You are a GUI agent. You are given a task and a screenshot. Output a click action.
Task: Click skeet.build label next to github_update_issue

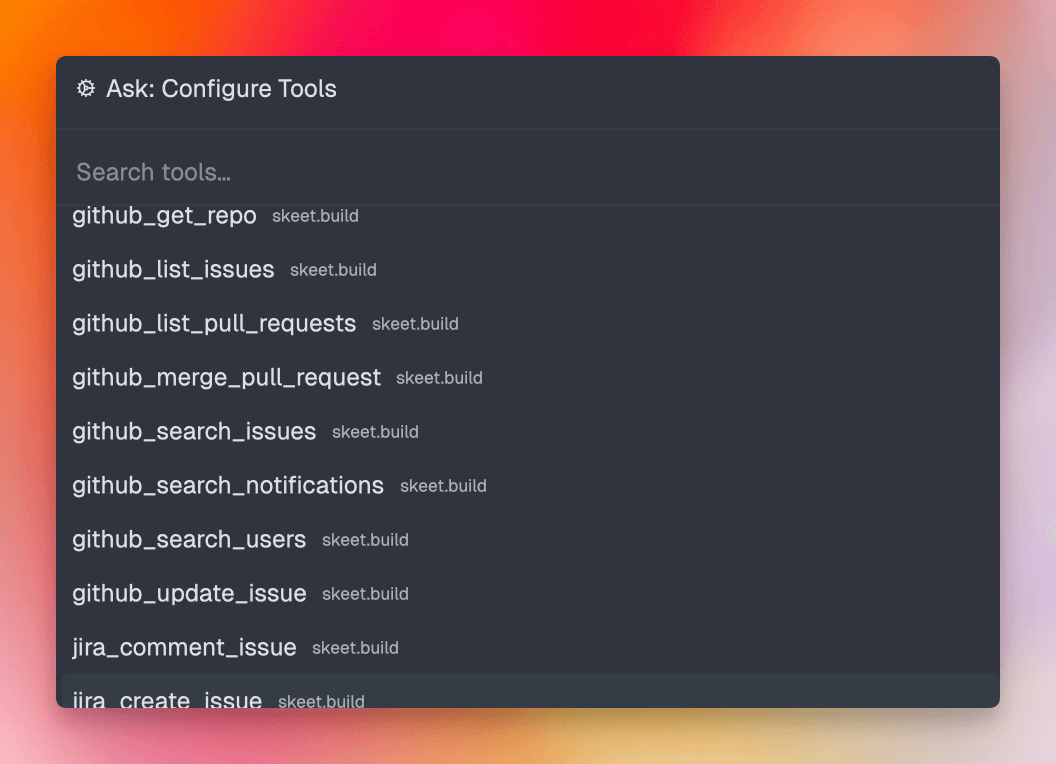coord(365,594)
